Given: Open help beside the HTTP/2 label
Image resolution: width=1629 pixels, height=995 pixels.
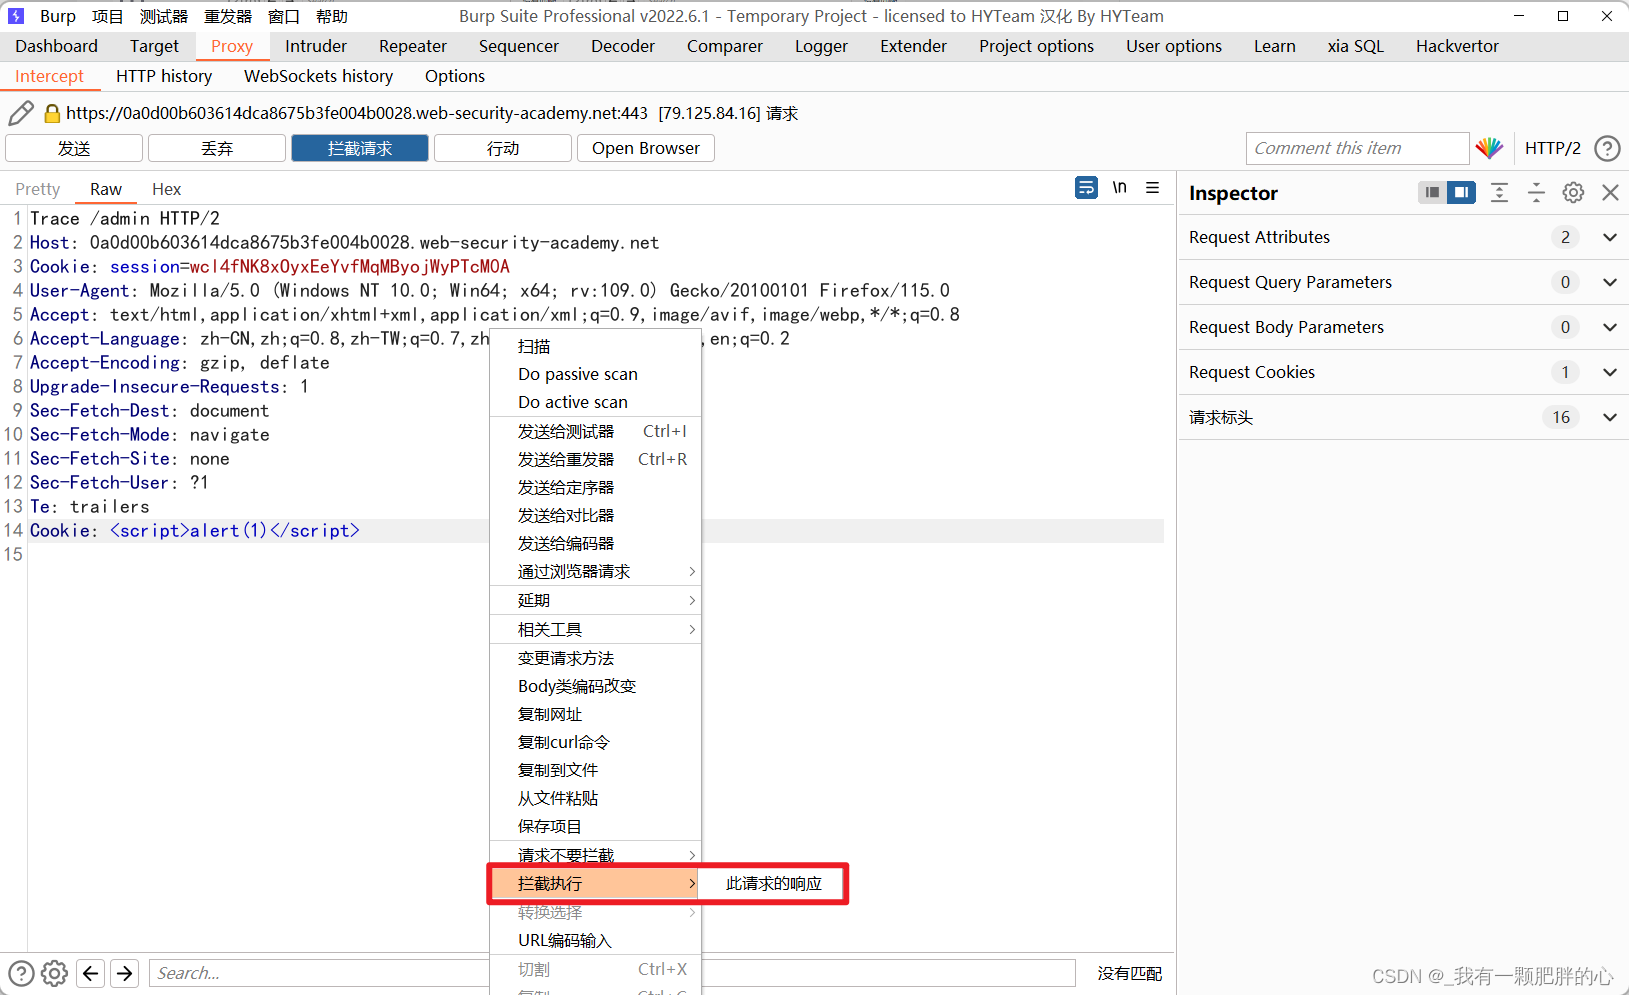Looking at the screenshot, I should pos(1607,148).
